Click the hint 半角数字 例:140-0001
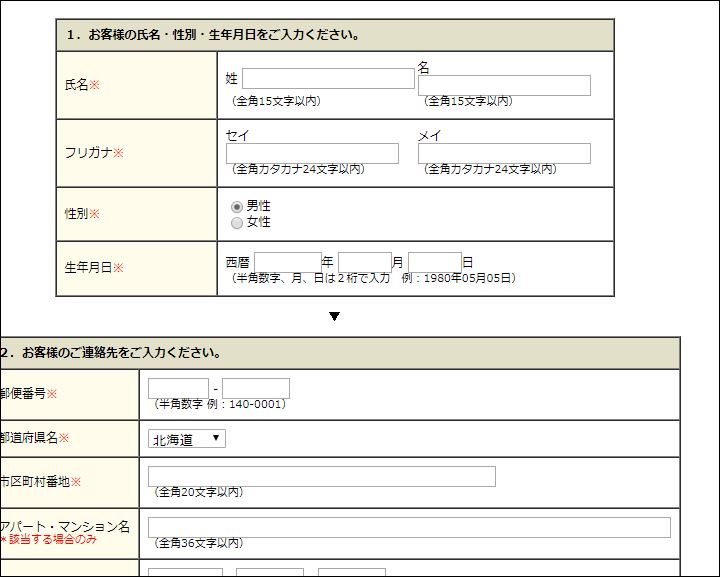The height and width of the screenshot is (577, 720). coord(220,404)
